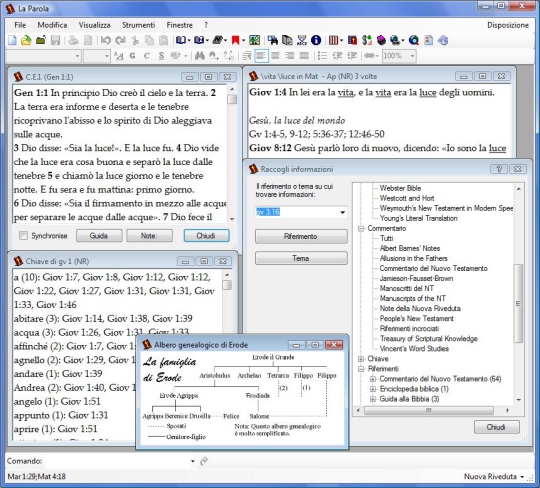Open the Modifica menu
540x488 pixels.
pyautogui.click(x=52, y=25)
